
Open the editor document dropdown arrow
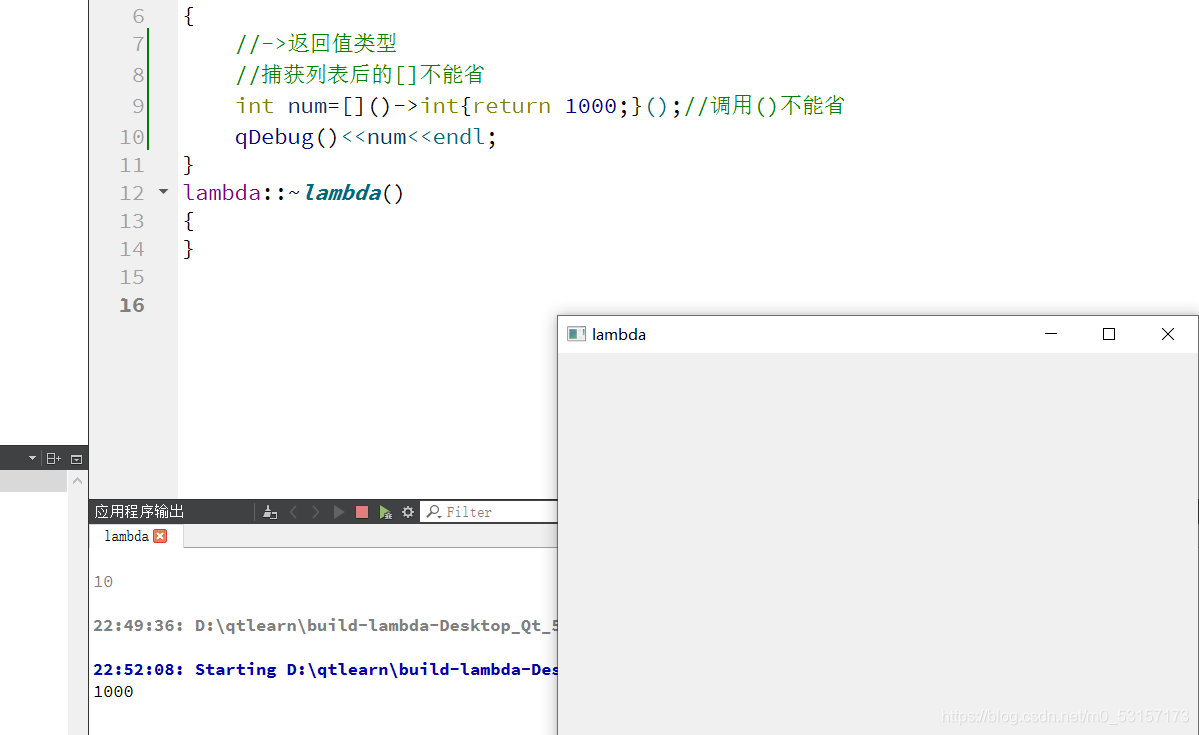pos(30,457)
